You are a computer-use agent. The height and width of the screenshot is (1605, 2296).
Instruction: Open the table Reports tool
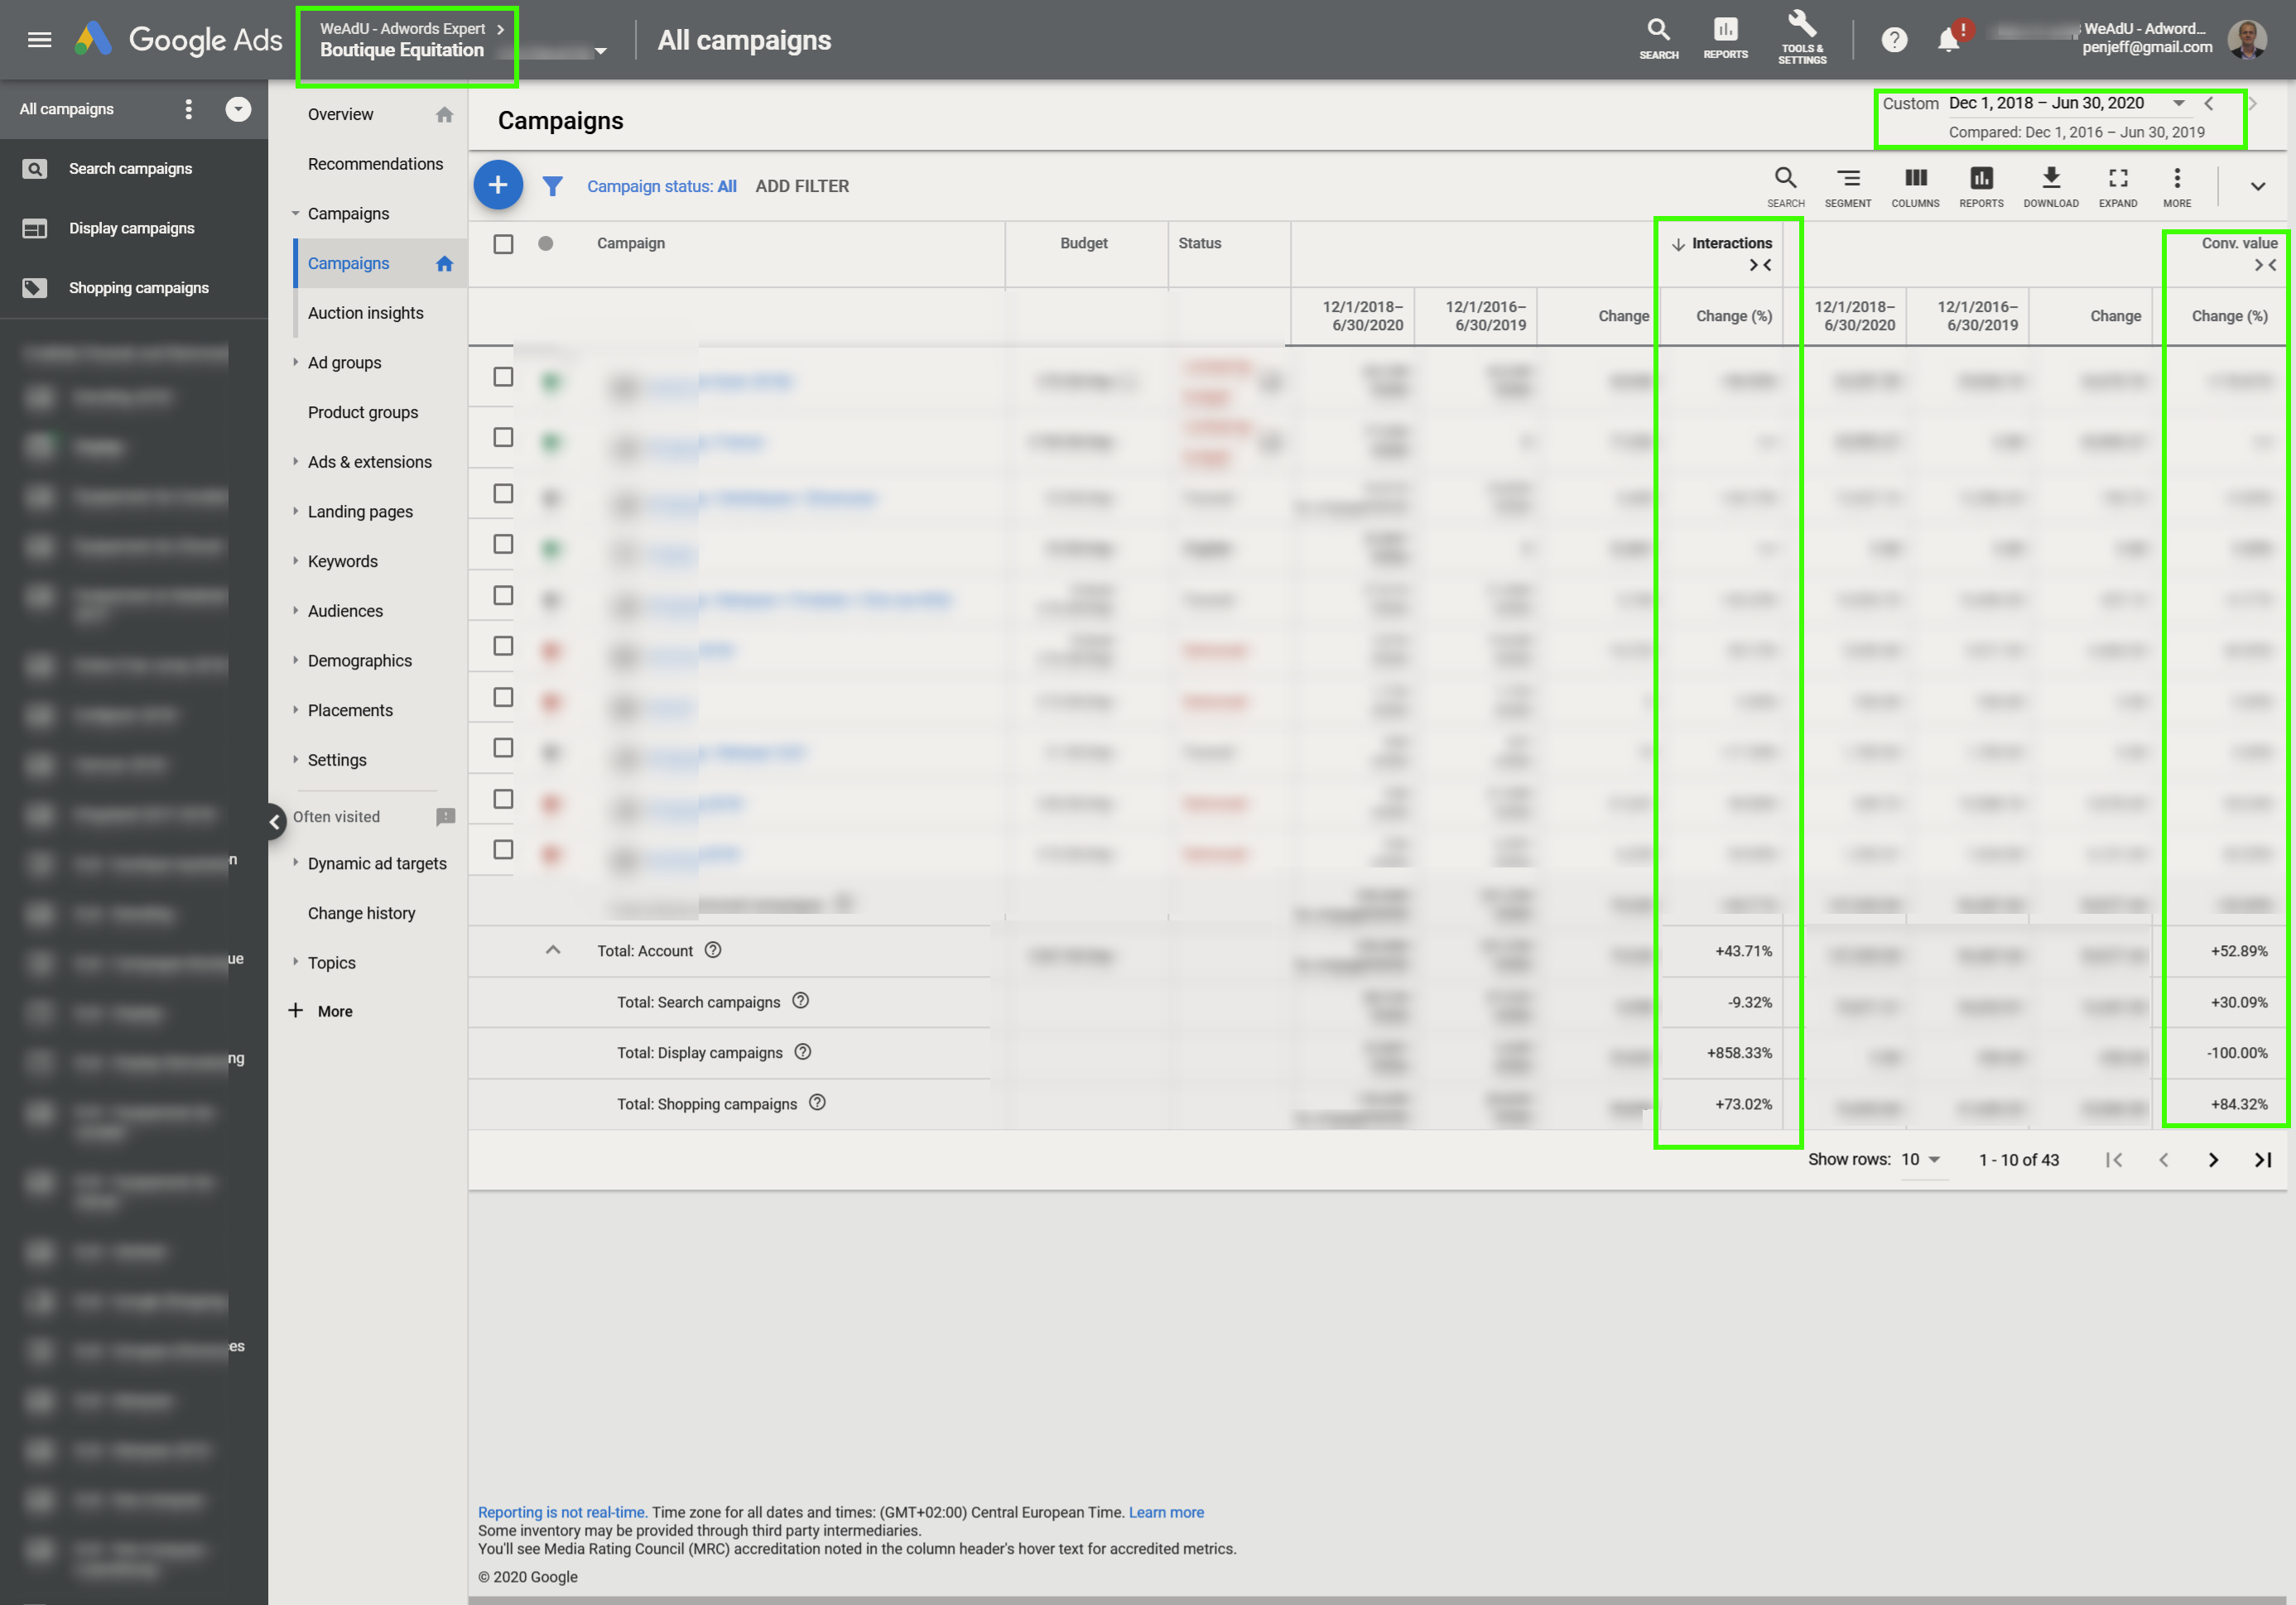[1981, 186]
